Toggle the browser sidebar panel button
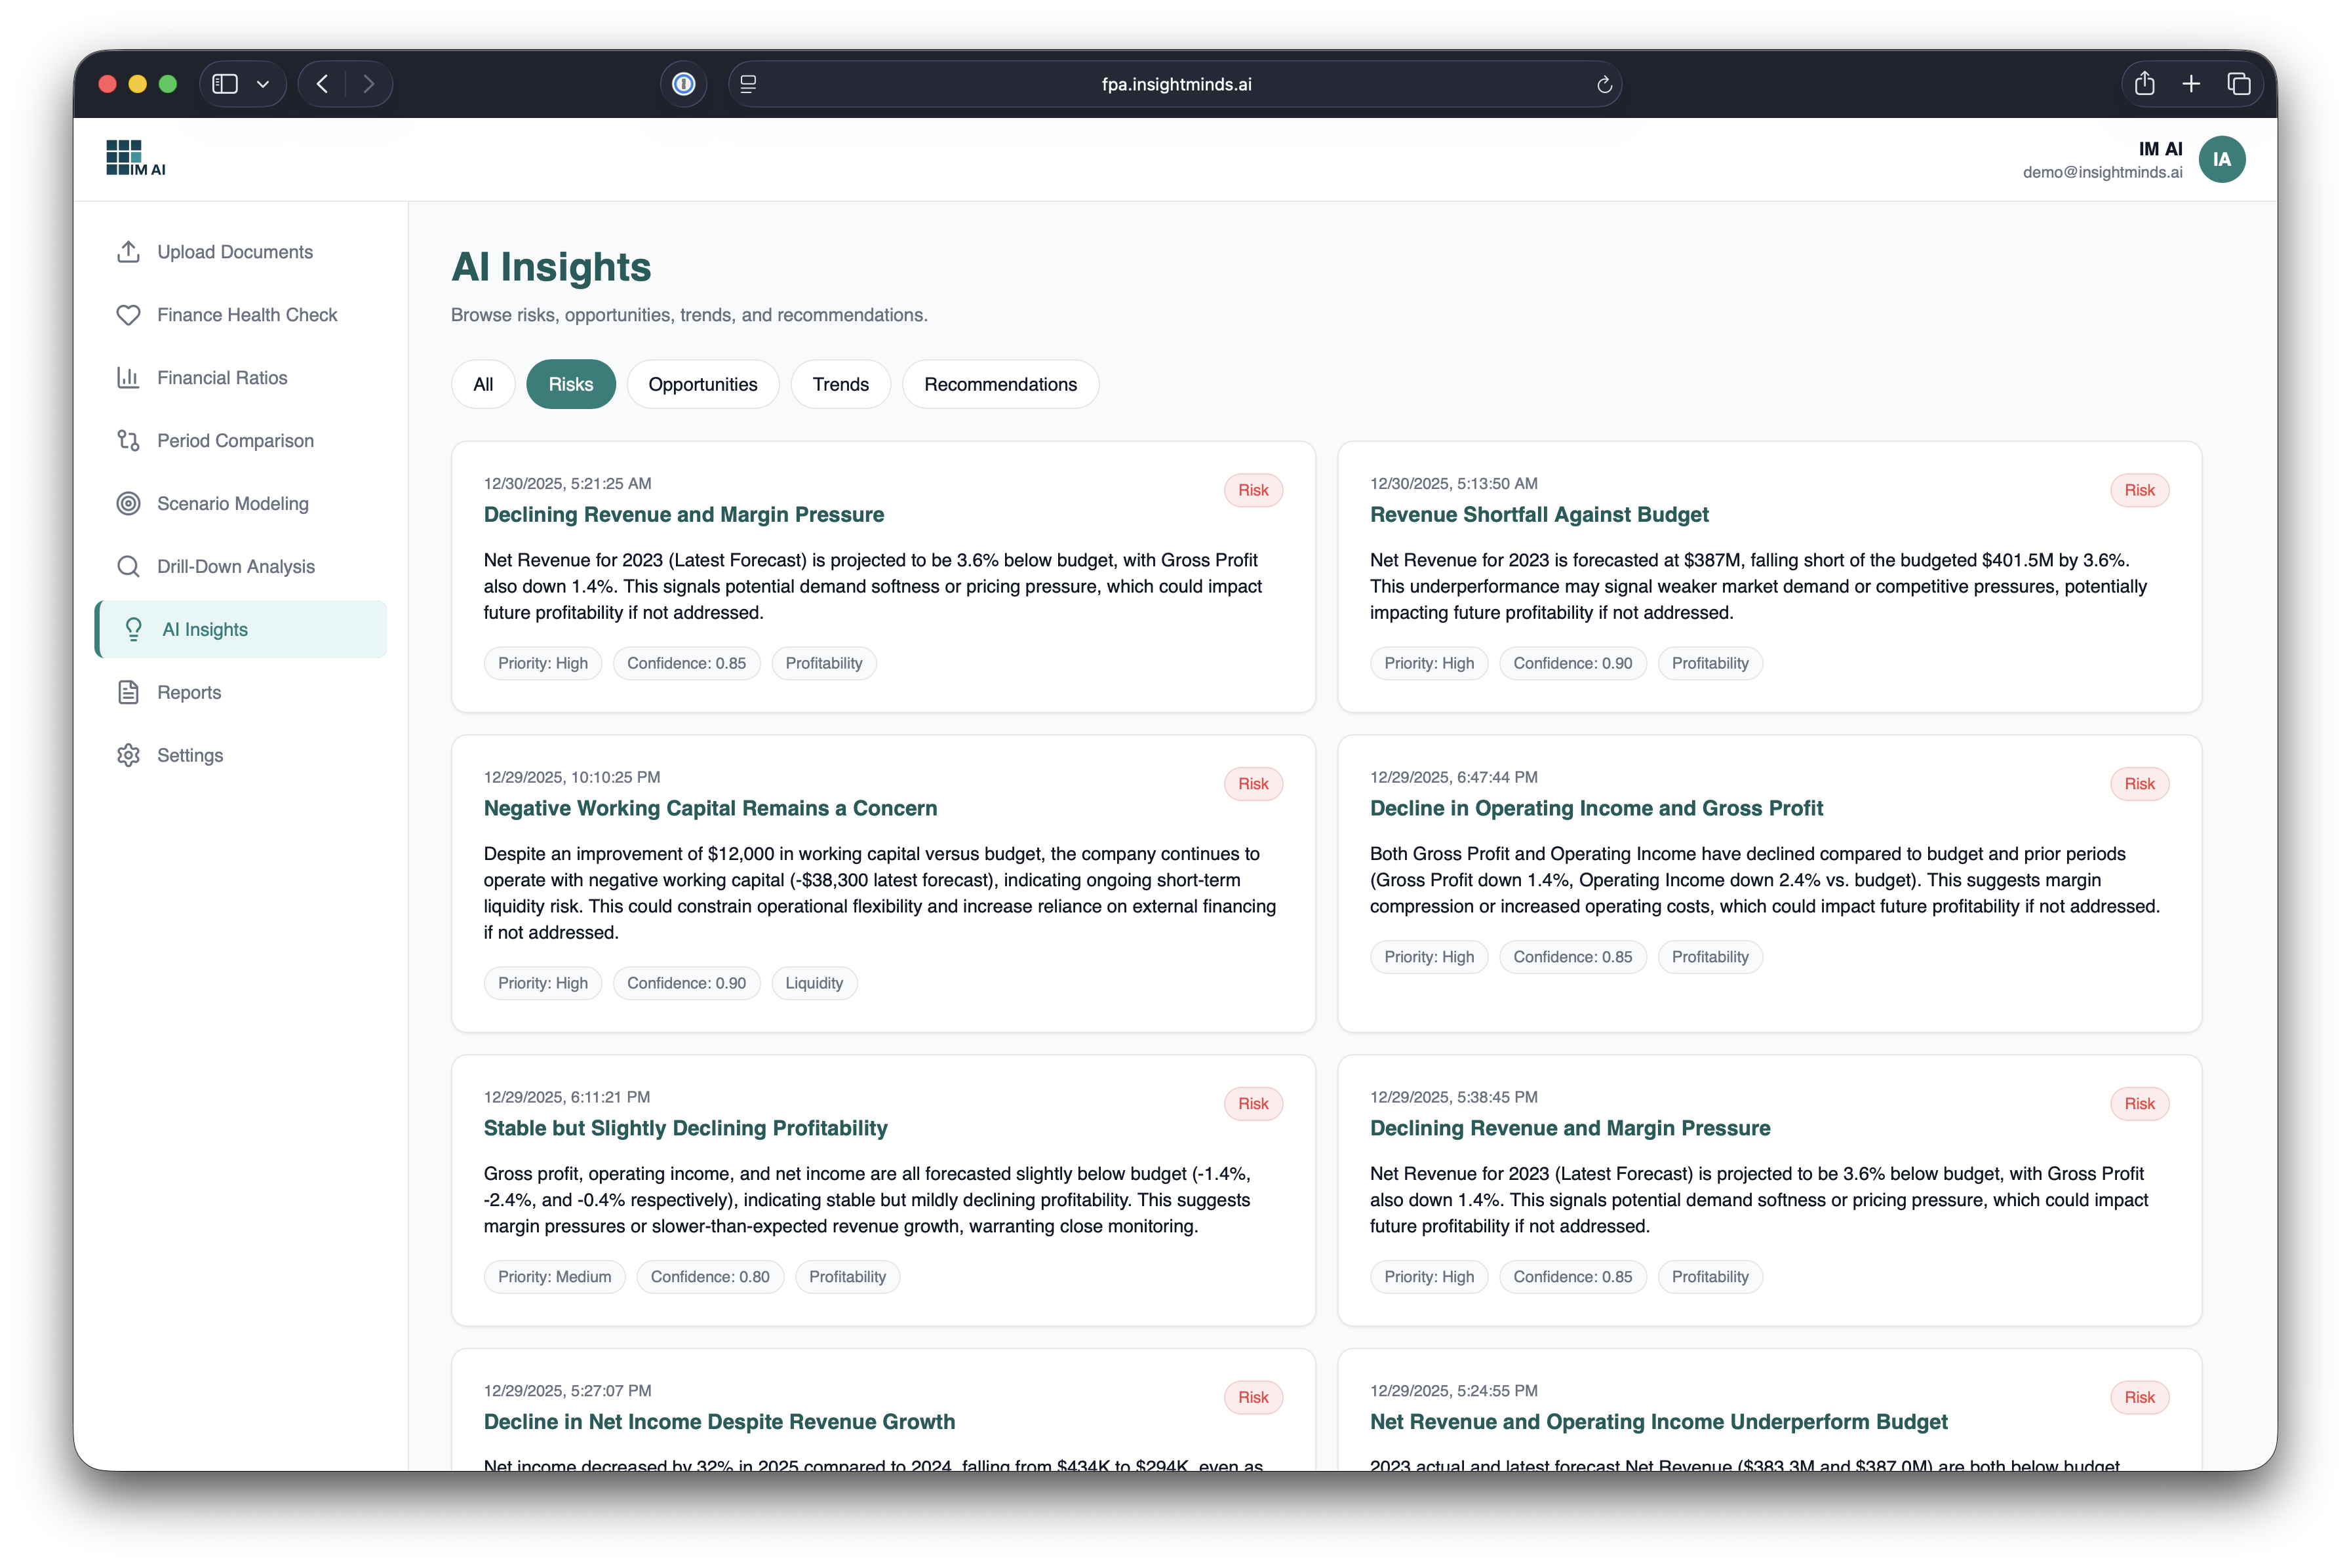This screenshot has width=2351, height=1568. tap(225, 84)
